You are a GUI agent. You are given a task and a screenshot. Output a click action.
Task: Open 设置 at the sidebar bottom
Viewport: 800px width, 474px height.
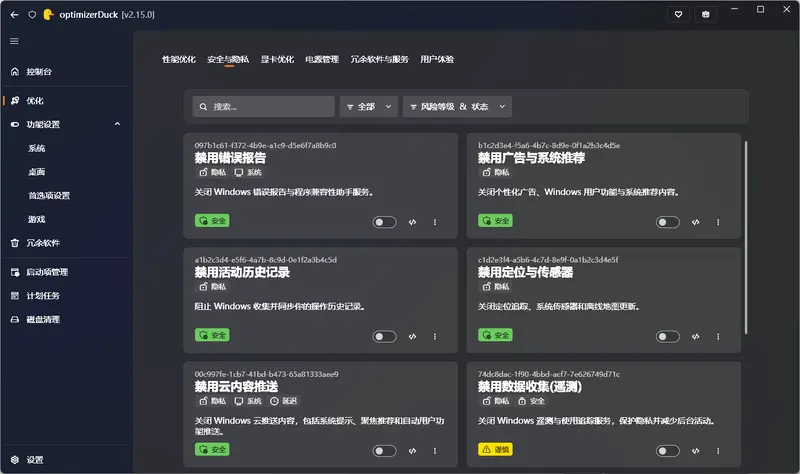pyautogui.click(x=65, y=460)
